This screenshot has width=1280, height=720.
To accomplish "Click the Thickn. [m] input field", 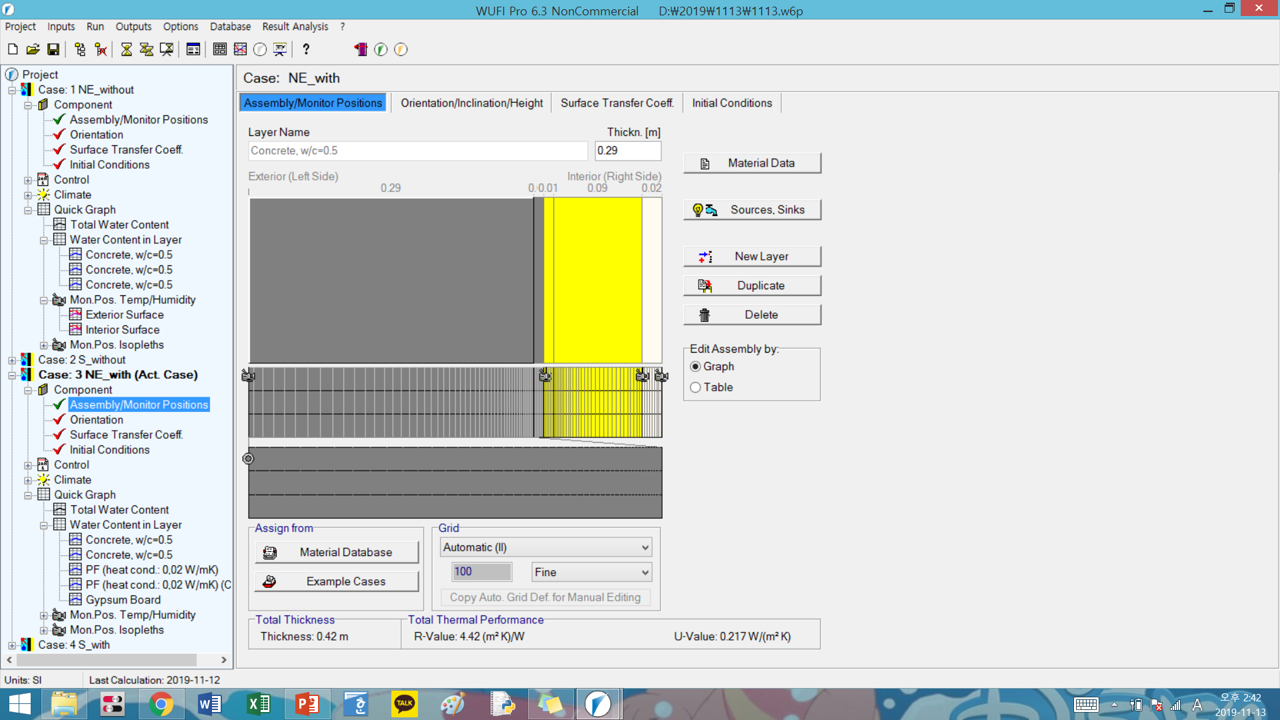I will (x=627, y=151).
